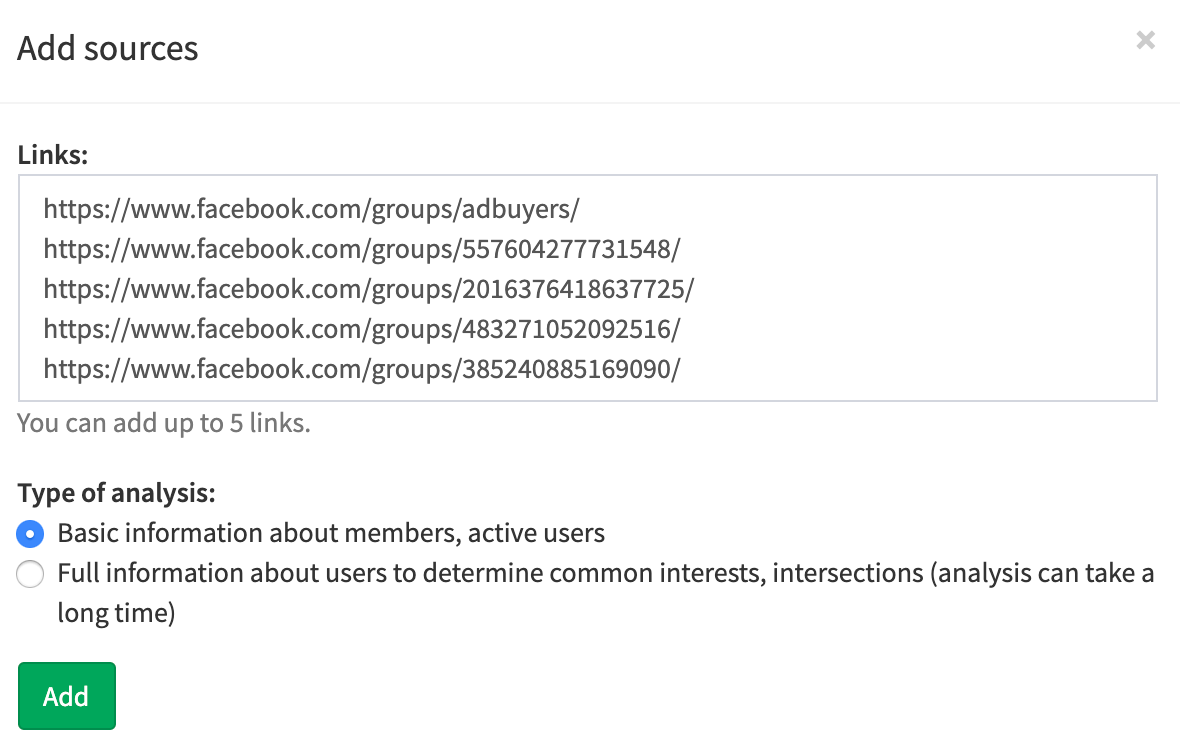The width and height of the screenshot is (1180, 750).
Task: Dismiss the dialog using the X icon
Action: 1145,40
